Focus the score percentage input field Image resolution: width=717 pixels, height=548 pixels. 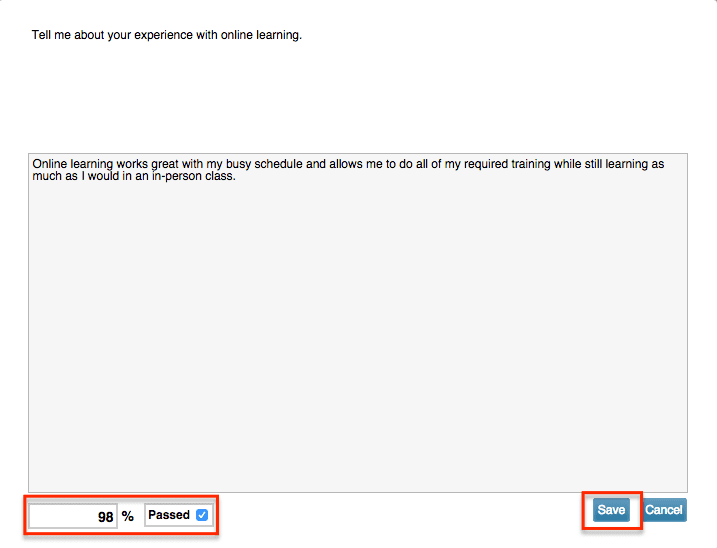(x=73, y=516)
